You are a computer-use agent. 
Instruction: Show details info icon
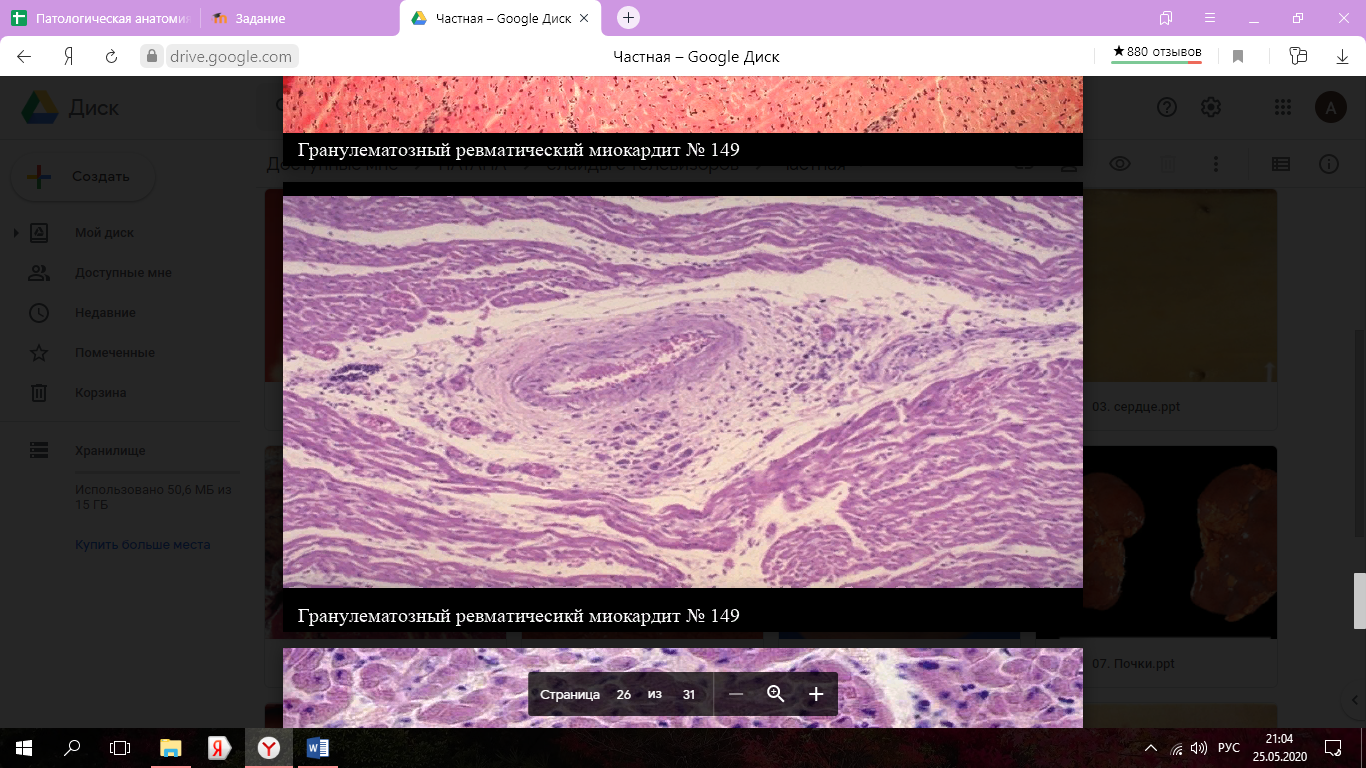click(1329, 164)
